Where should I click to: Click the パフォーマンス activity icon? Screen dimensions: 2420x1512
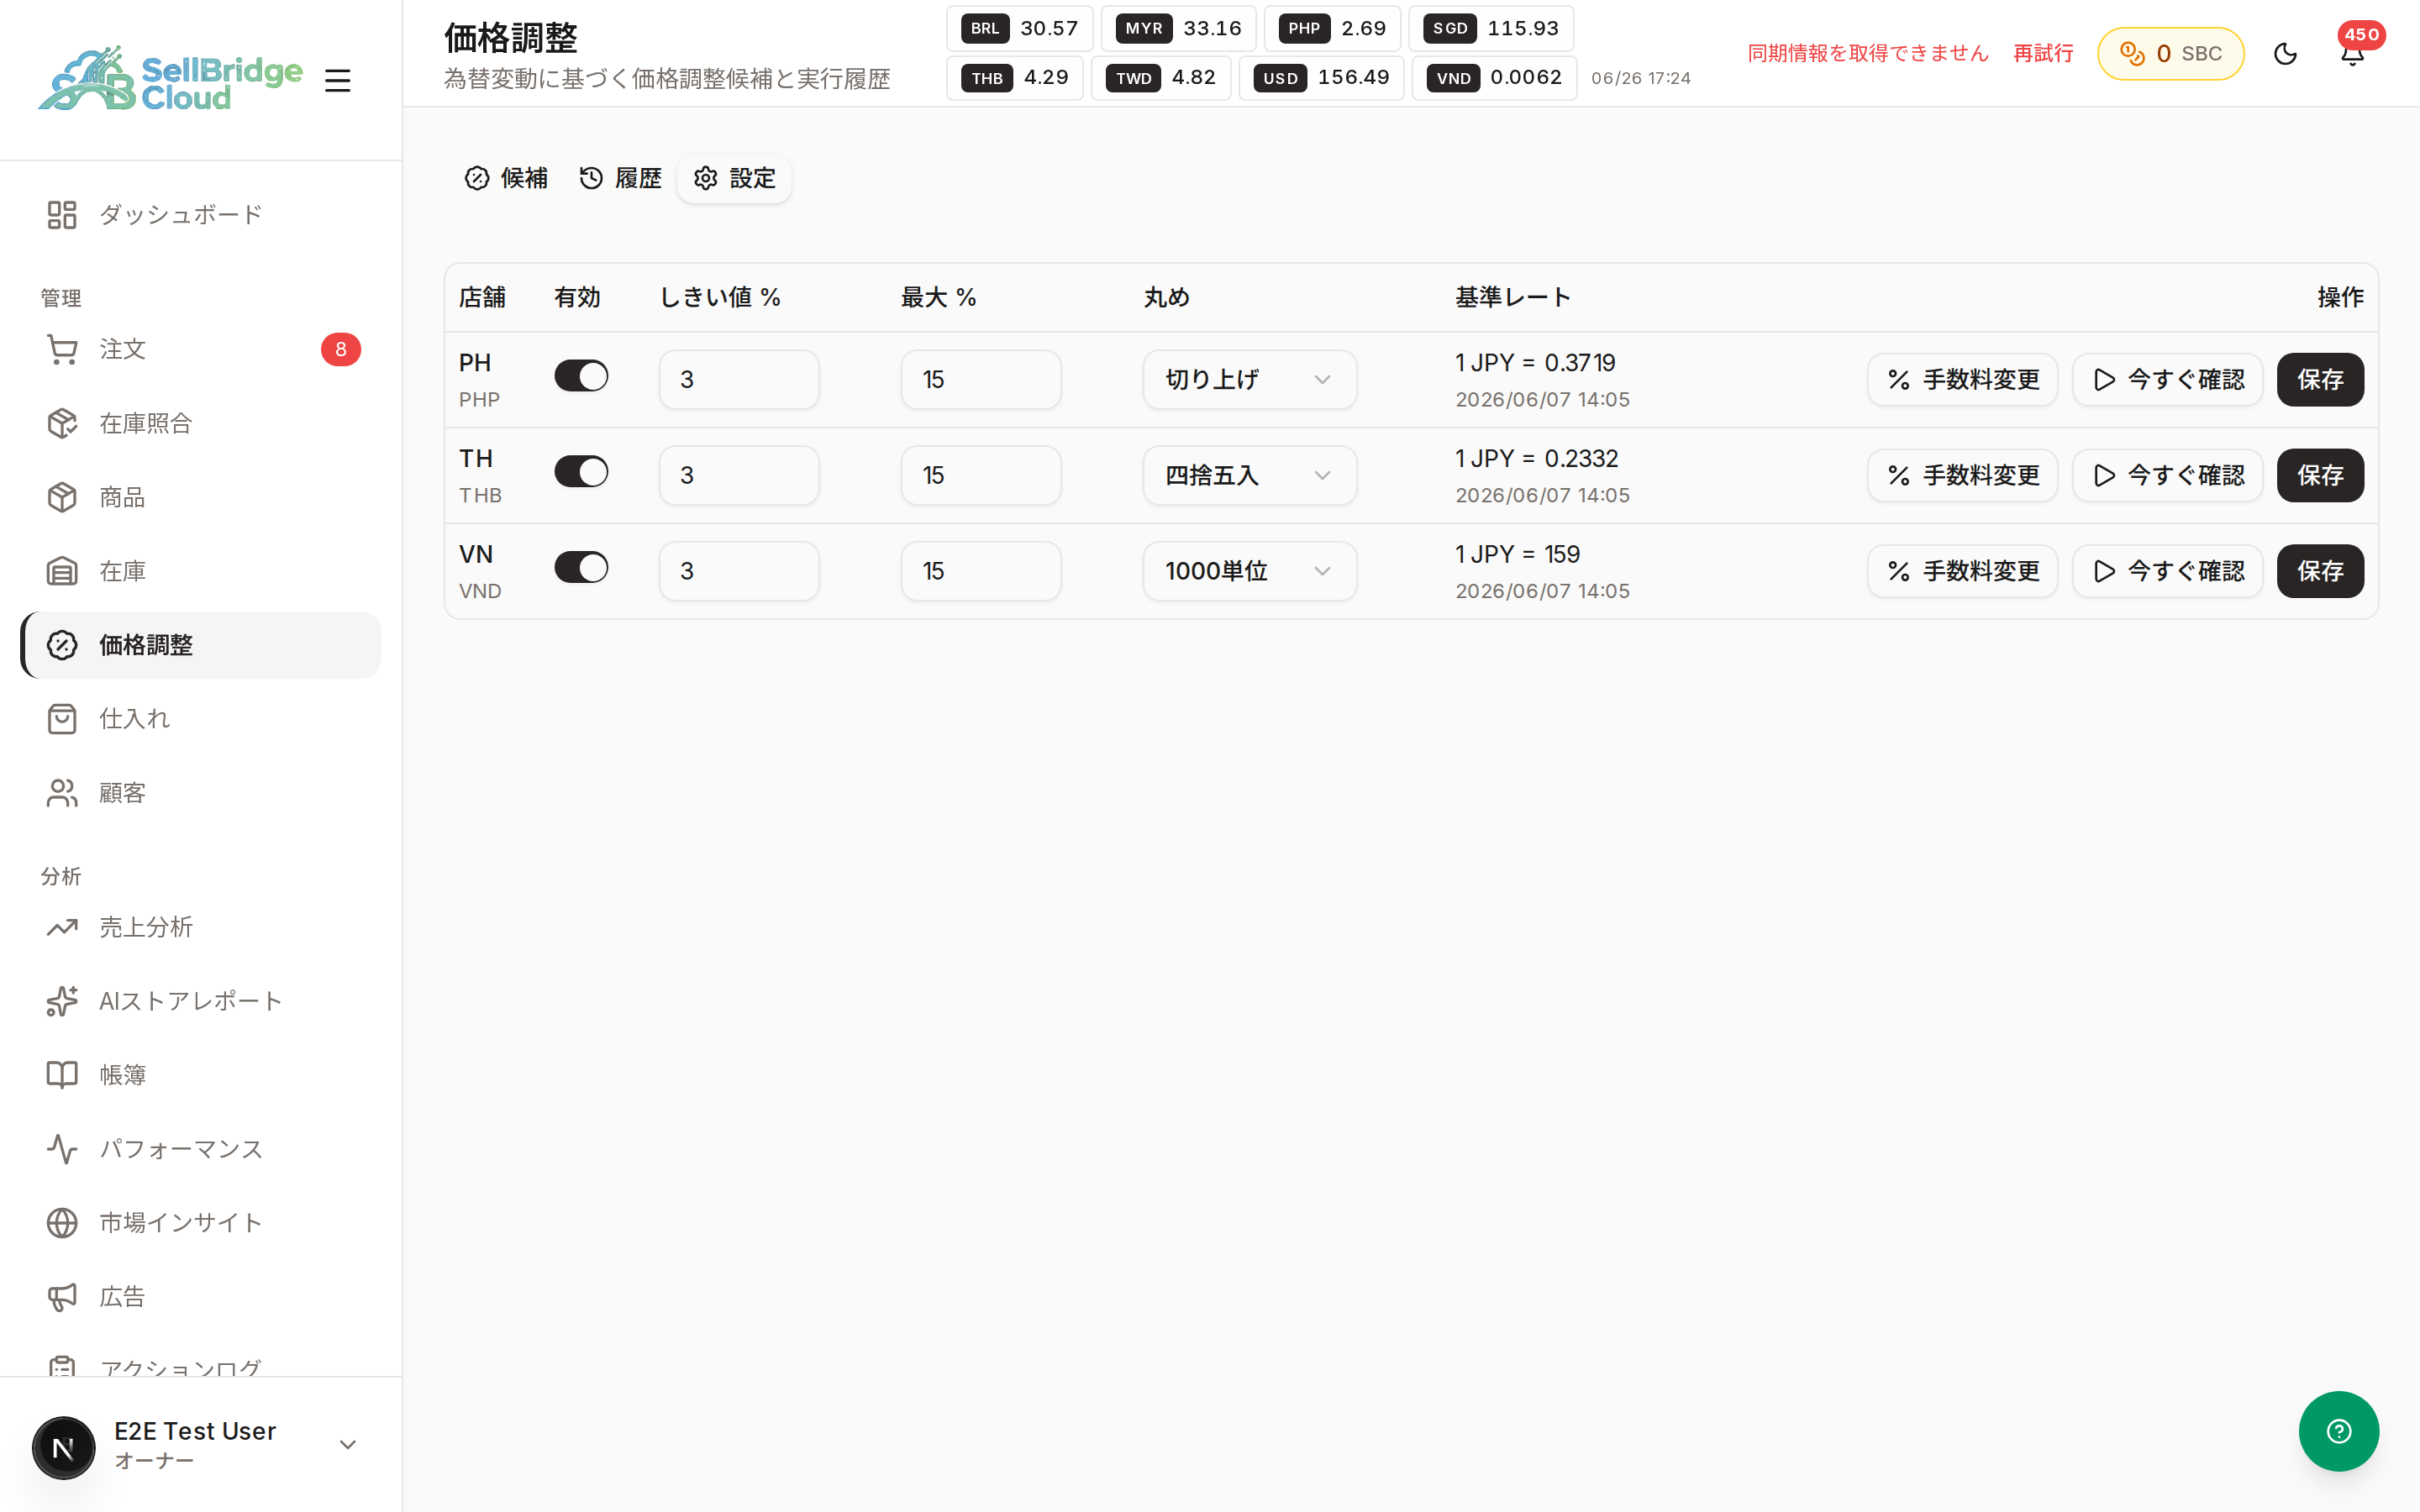pyautogui.click(x=62, y=1149)
